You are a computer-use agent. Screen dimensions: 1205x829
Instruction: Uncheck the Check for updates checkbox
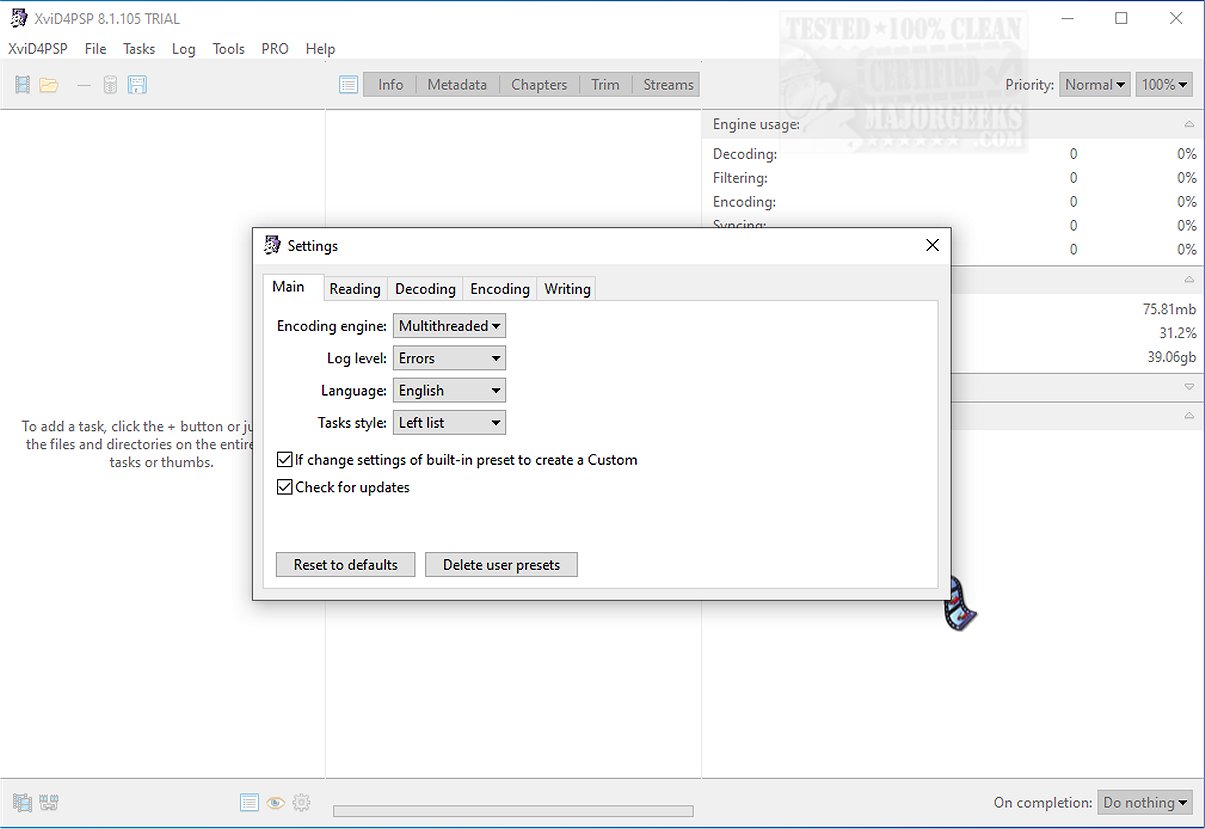[x=285, y=488]
